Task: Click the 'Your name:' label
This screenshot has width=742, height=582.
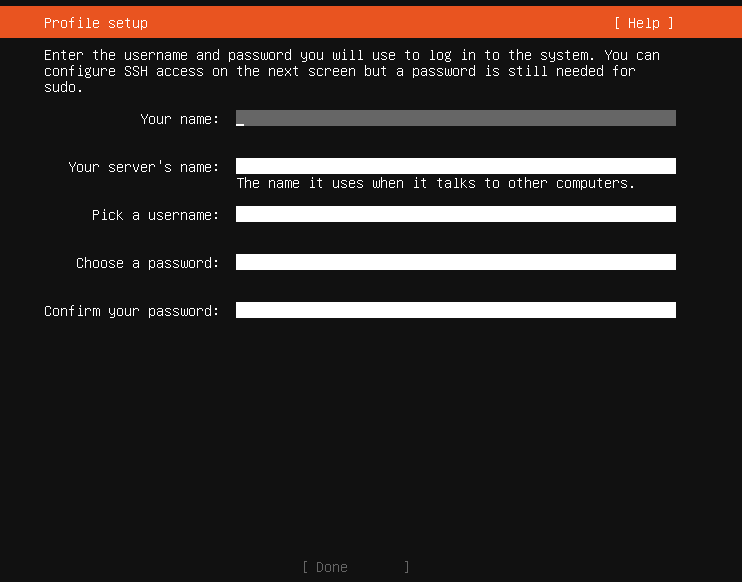Action: tap(180, 119)
